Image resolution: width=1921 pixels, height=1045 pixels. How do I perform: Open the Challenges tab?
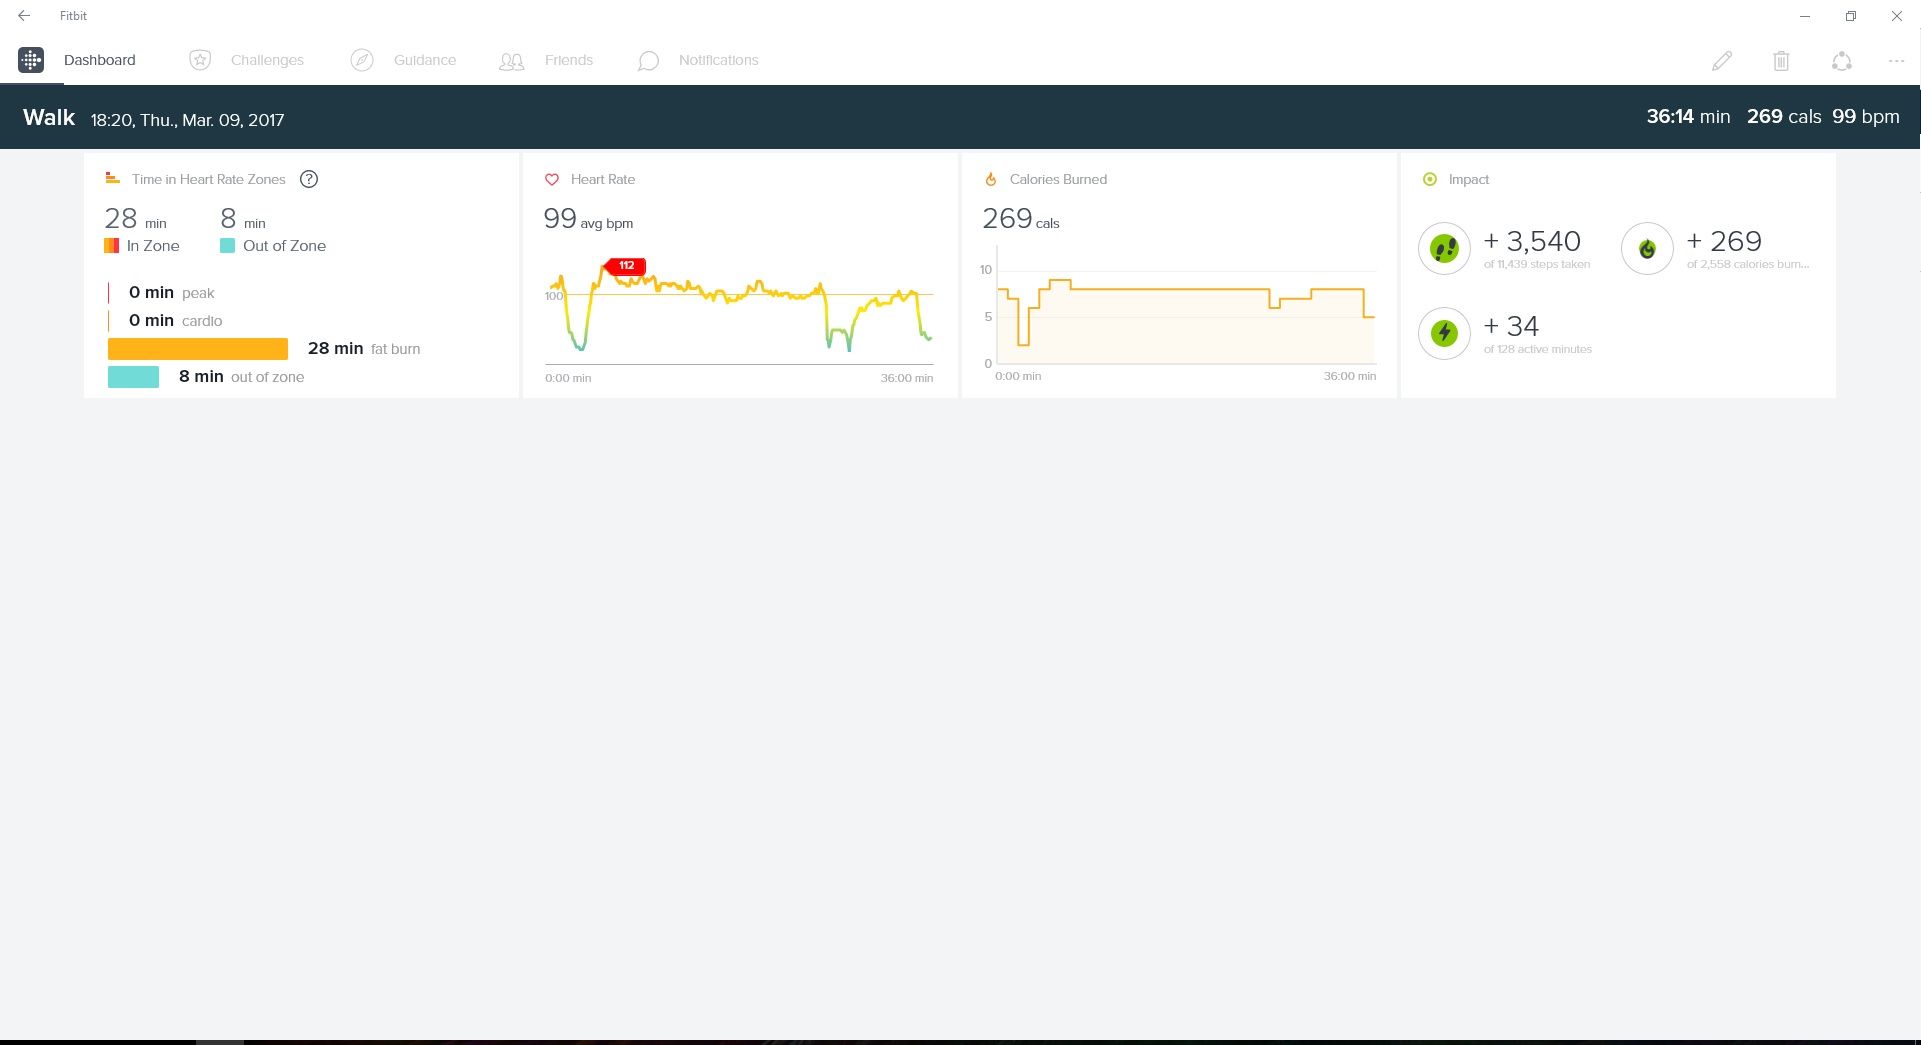point(266,60)
